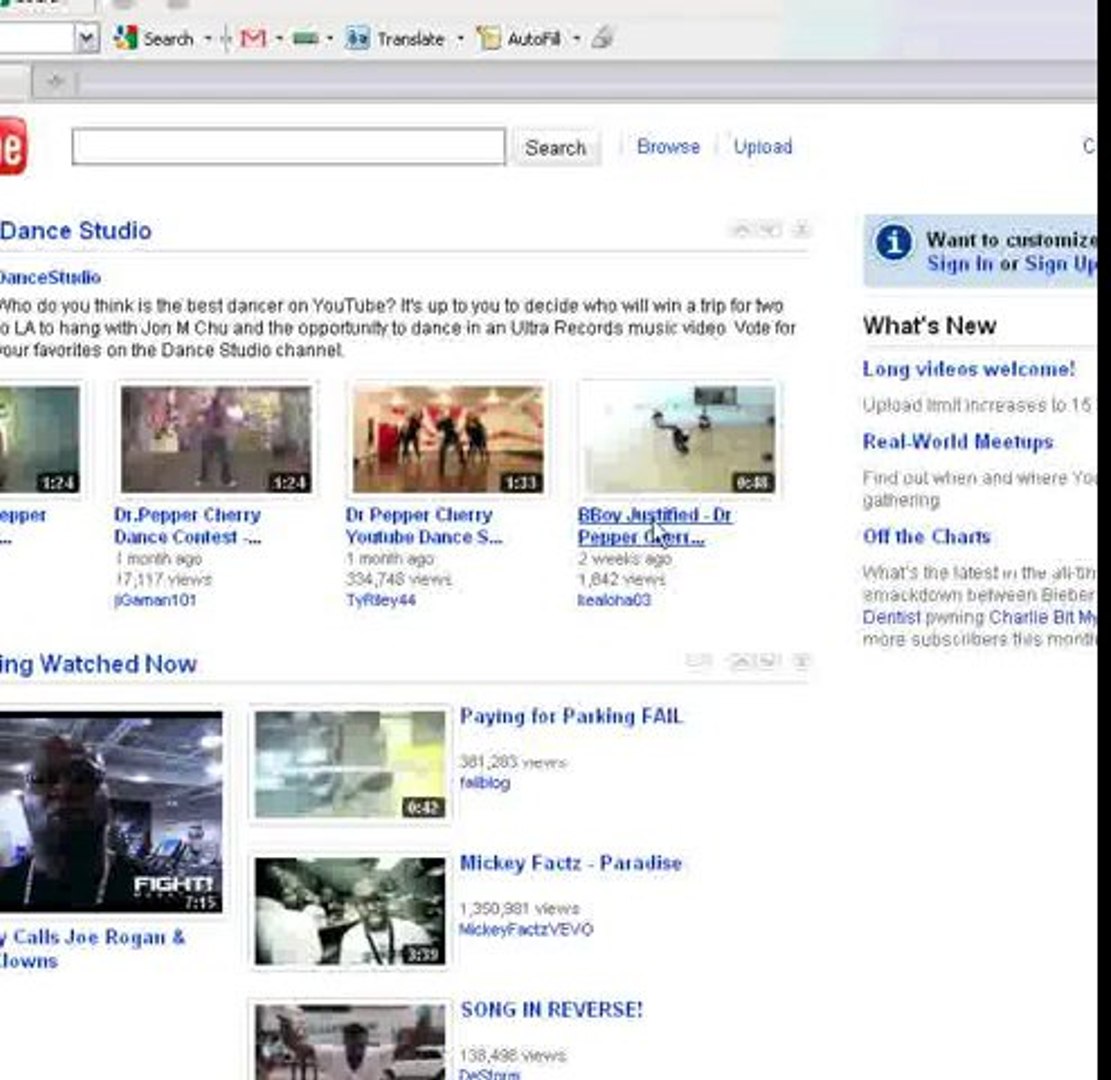
Task: Visit uploader jGaman101 channel
Action: [154, 600]
